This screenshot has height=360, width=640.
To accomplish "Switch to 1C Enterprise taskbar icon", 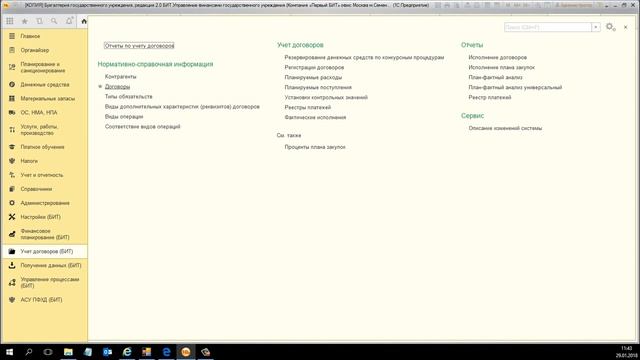I will coord(186,352).
